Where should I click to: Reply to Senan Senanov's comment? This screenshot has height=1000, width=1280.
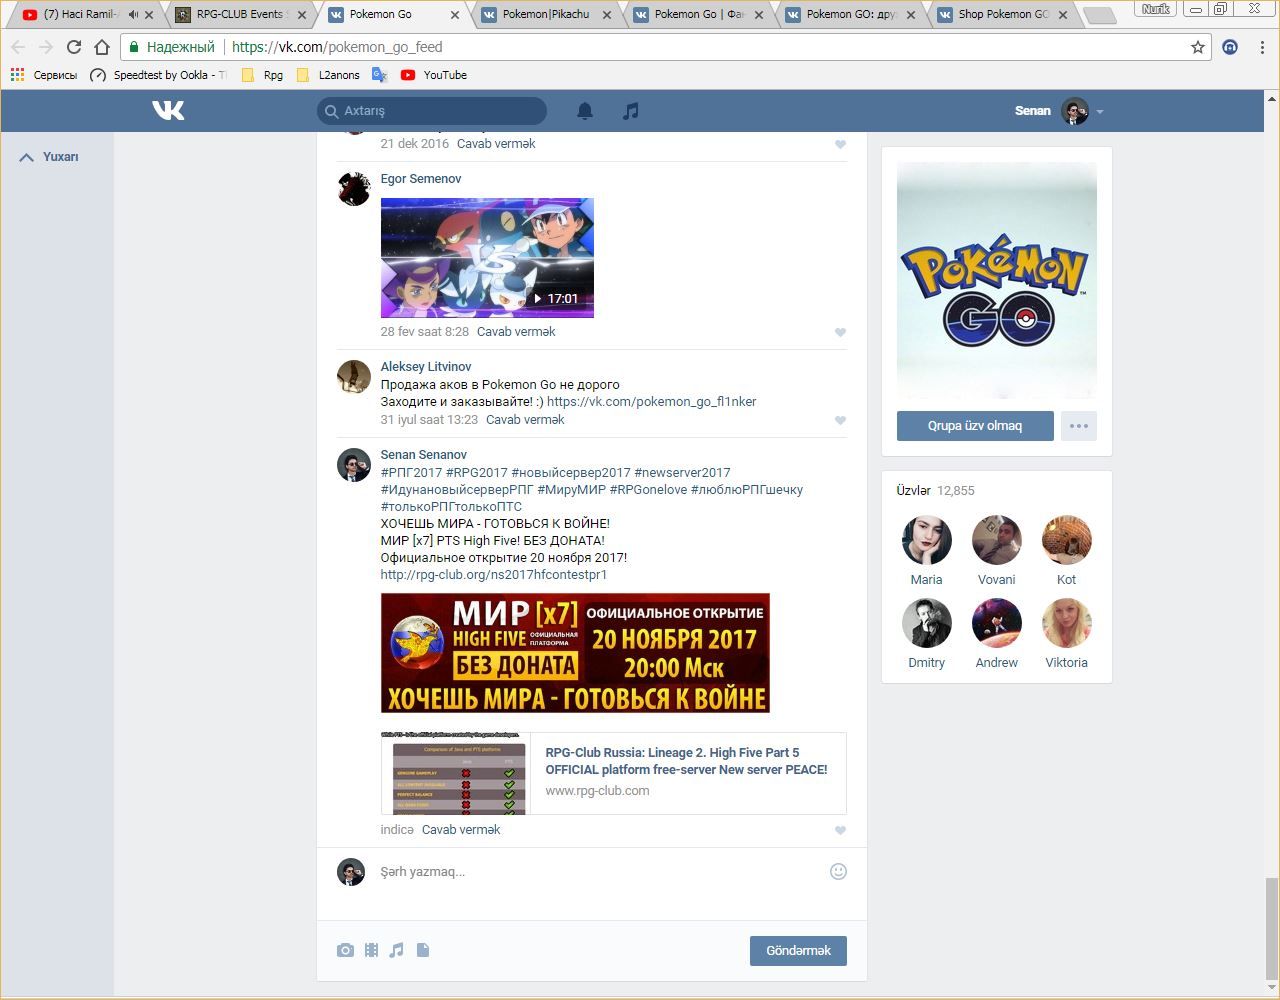point(461,830)
